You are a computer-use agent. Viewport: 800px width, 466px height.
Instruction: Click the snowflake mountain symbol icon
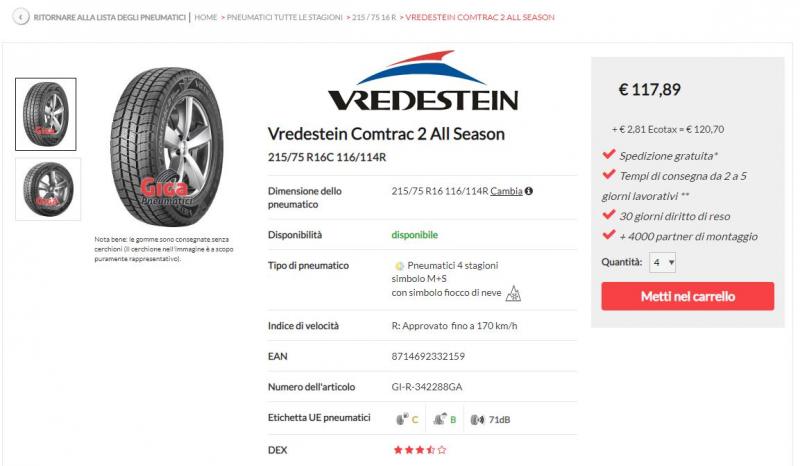(513, 293)
